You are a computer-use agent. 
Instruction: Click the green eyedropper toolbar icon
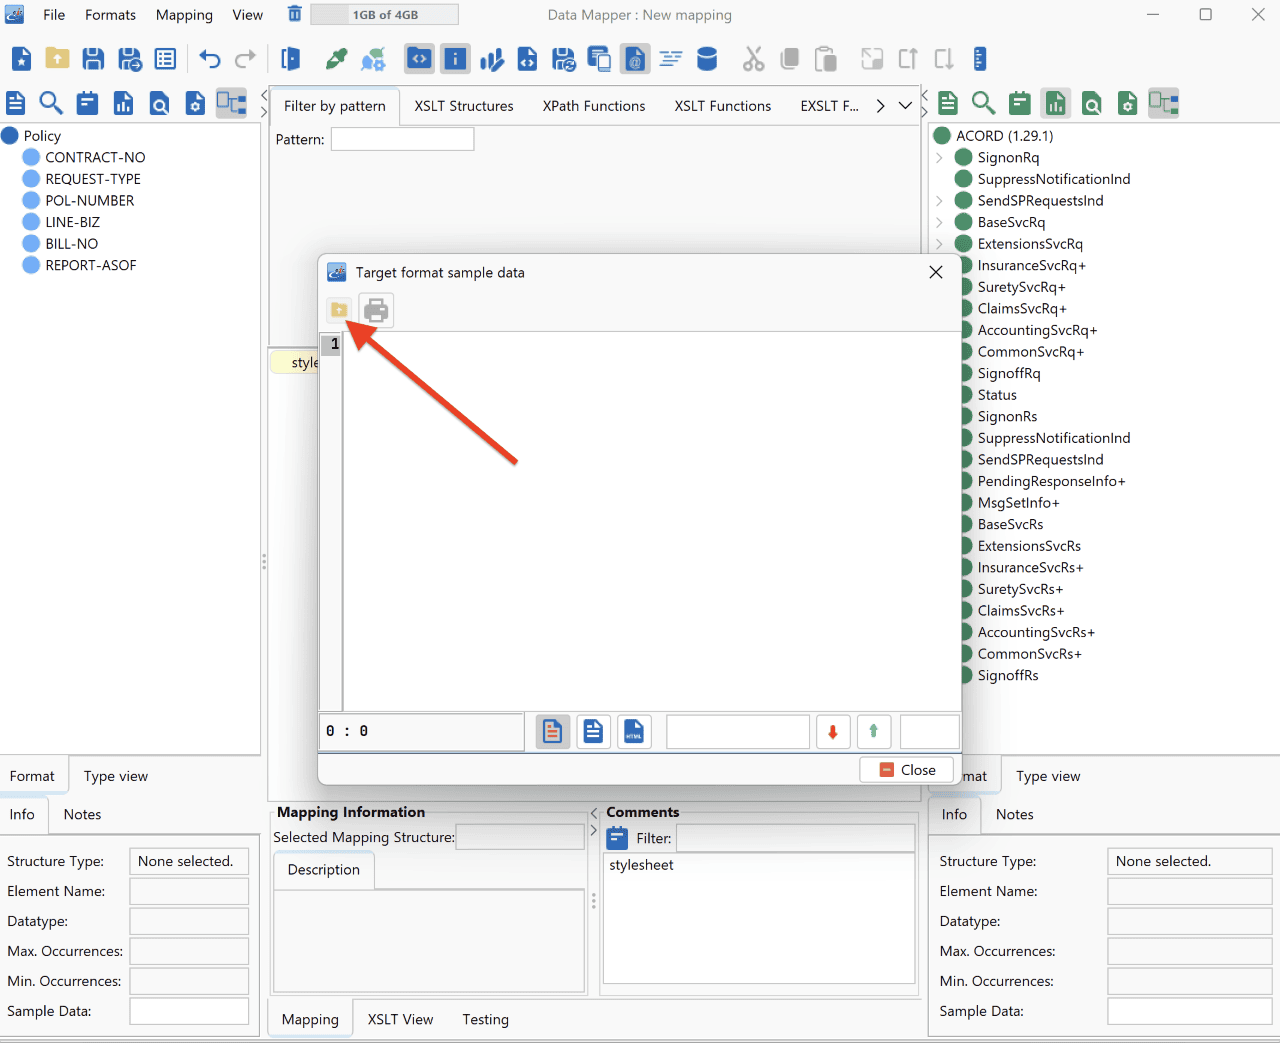[x=337, y=59]
